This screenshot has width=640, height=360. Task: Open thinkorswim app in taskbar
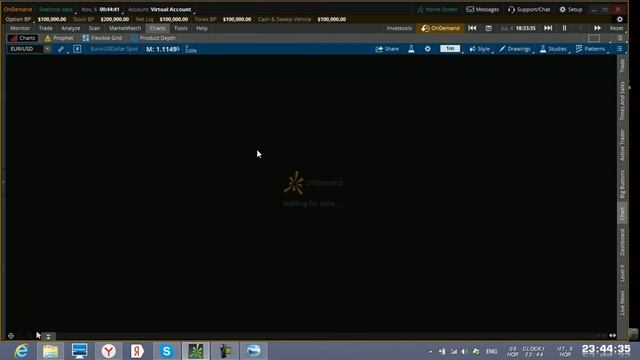pos(196,351)
